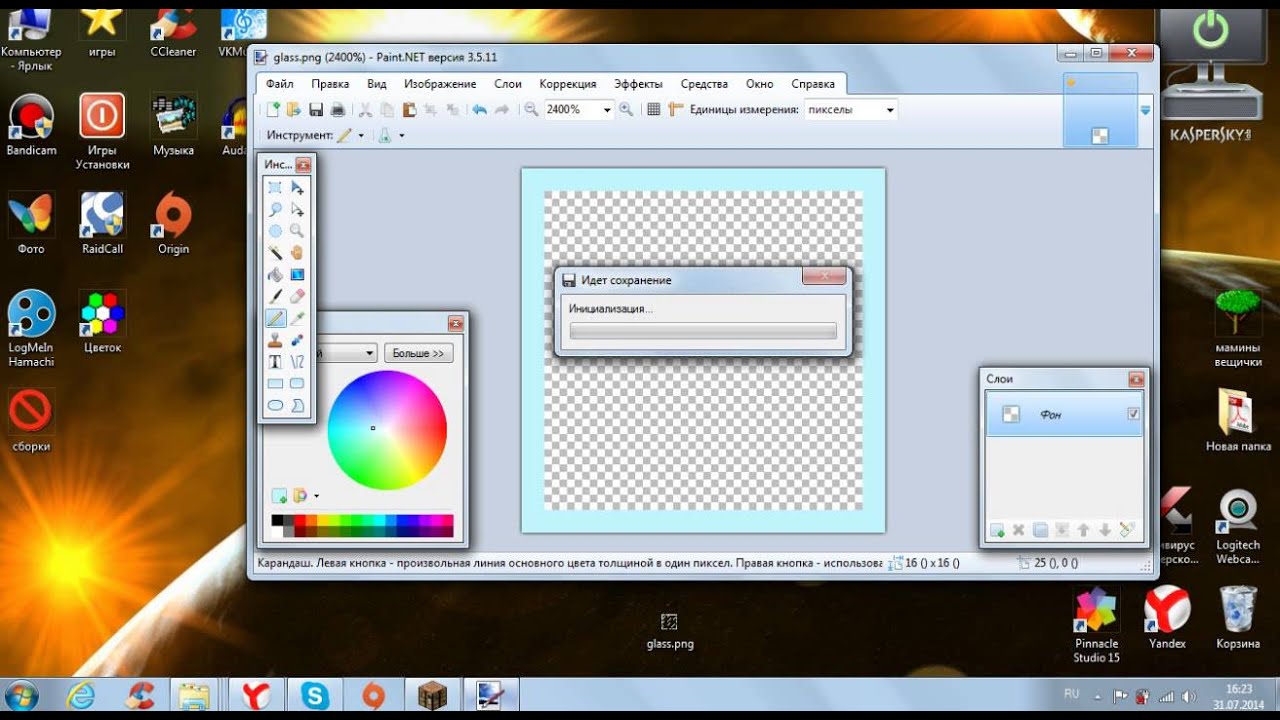The width and height of the screenshot is (1280, 720).
Task: Select the Rectangle Select tool
Action: 275,187
